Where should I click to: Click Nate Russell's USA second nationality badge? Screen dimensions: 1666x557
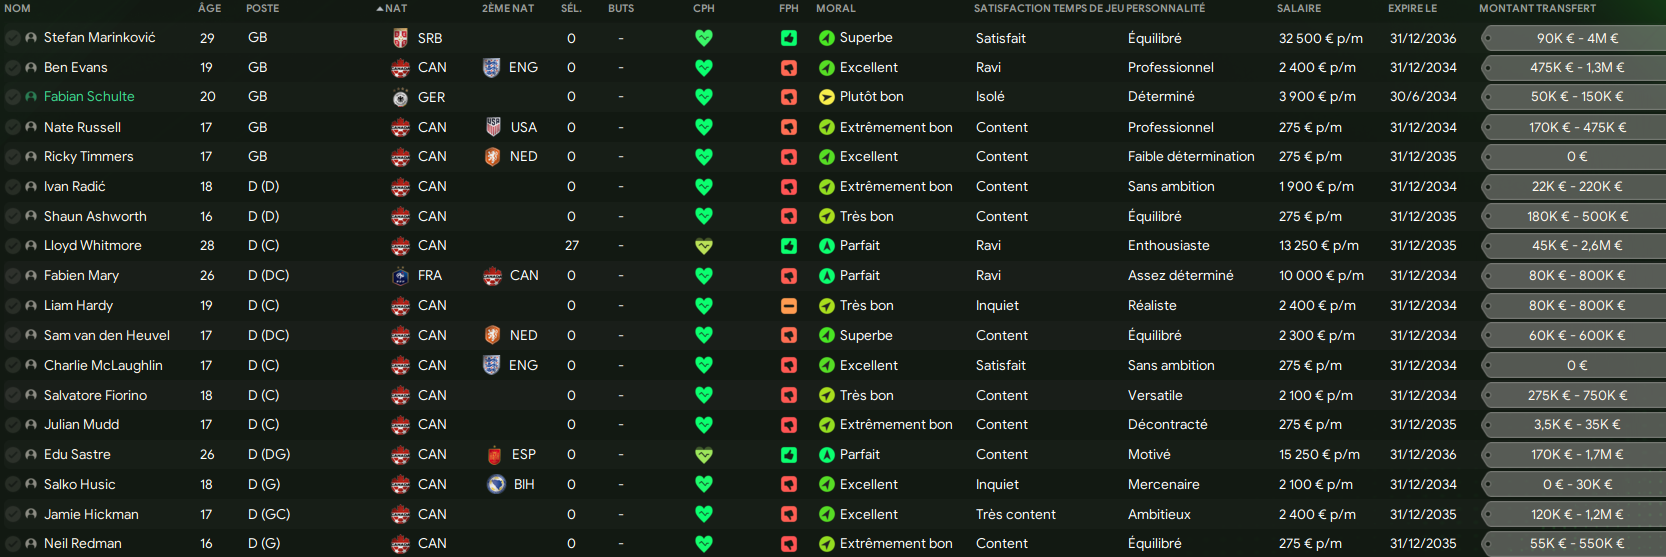click(x=492, y=127)
